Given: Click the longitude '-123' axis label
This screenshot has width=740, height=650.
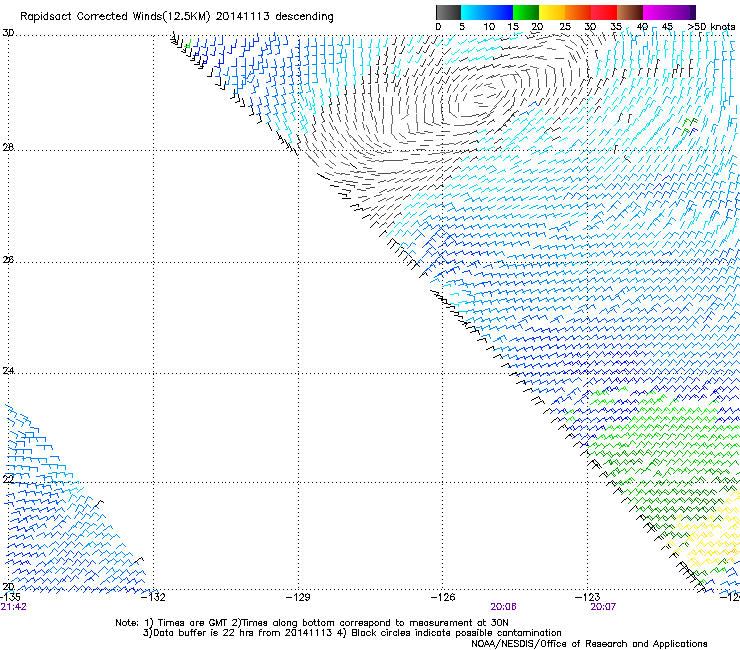Looking at the screenshot, I should tap(588, 597).
